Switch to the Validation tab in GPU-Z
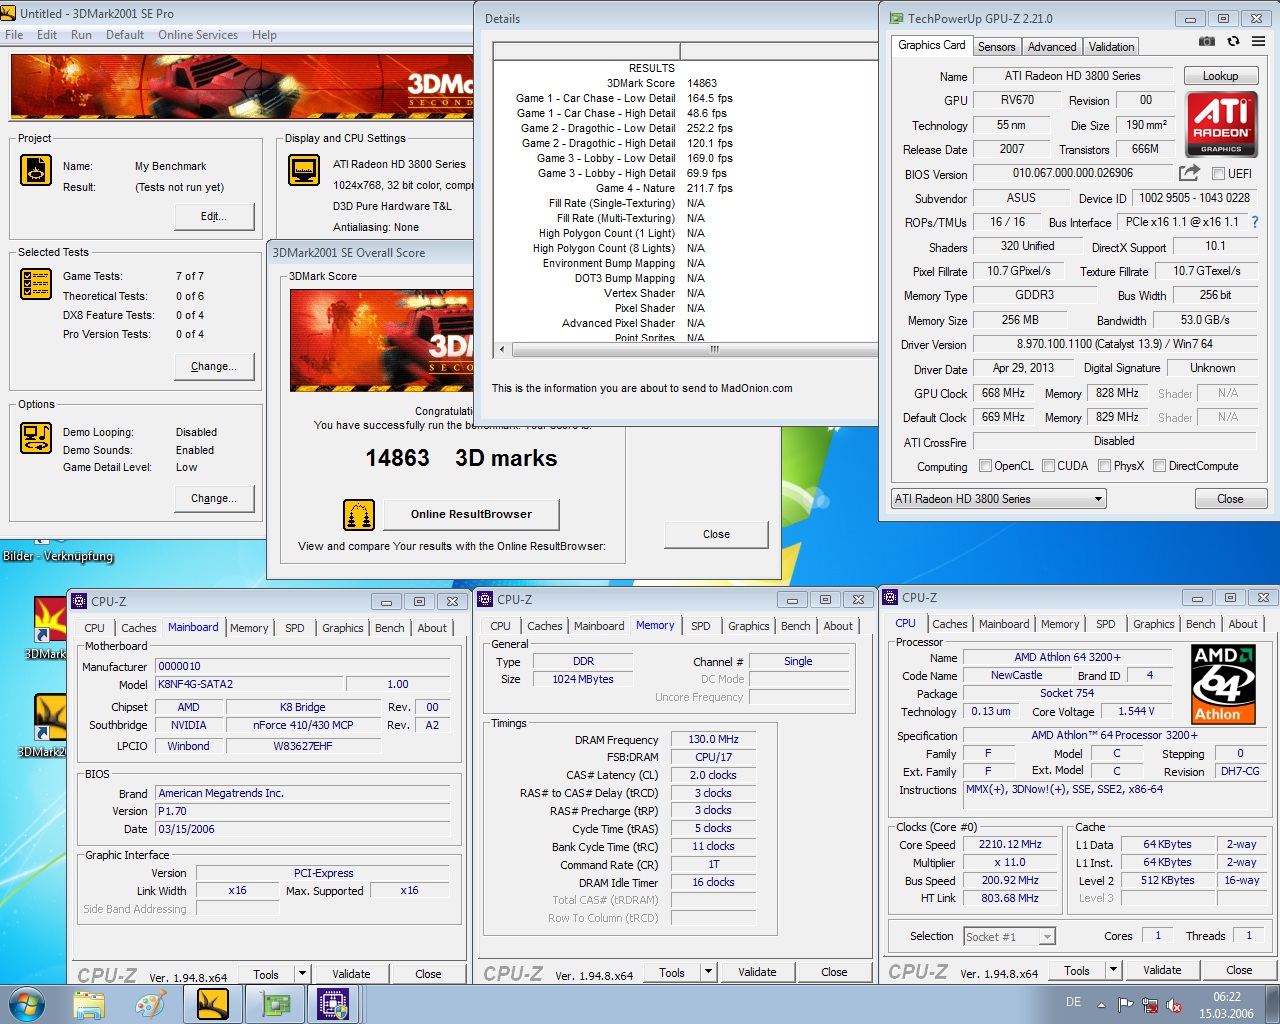1280x1024 pixels. [1111, 47]
